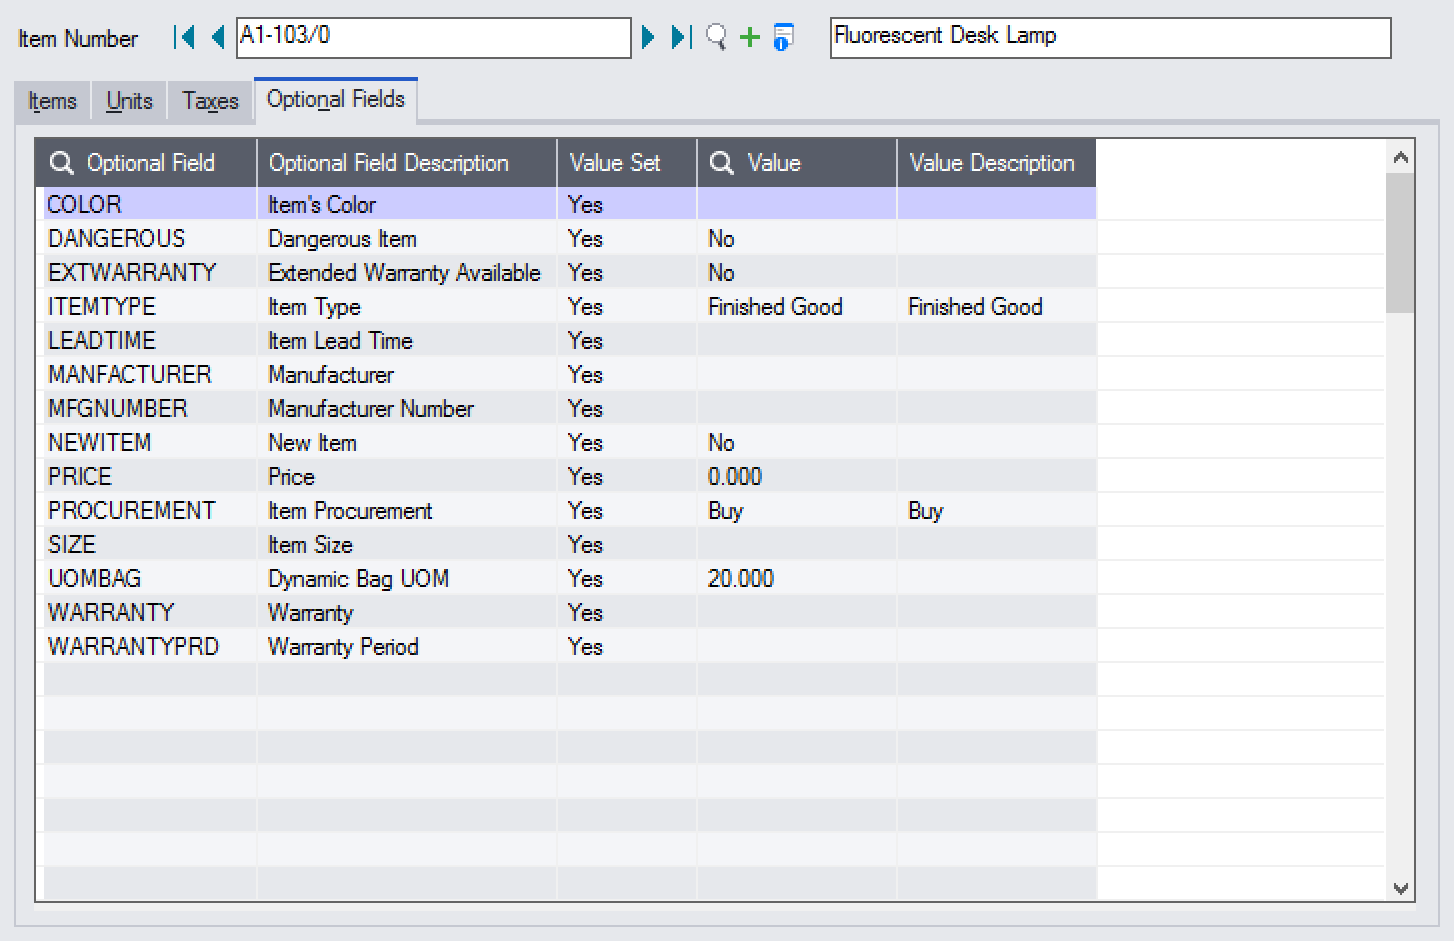Select the MFGNUMBER optional field cell
1454x941 pixels.
click(x=150, y=408)
